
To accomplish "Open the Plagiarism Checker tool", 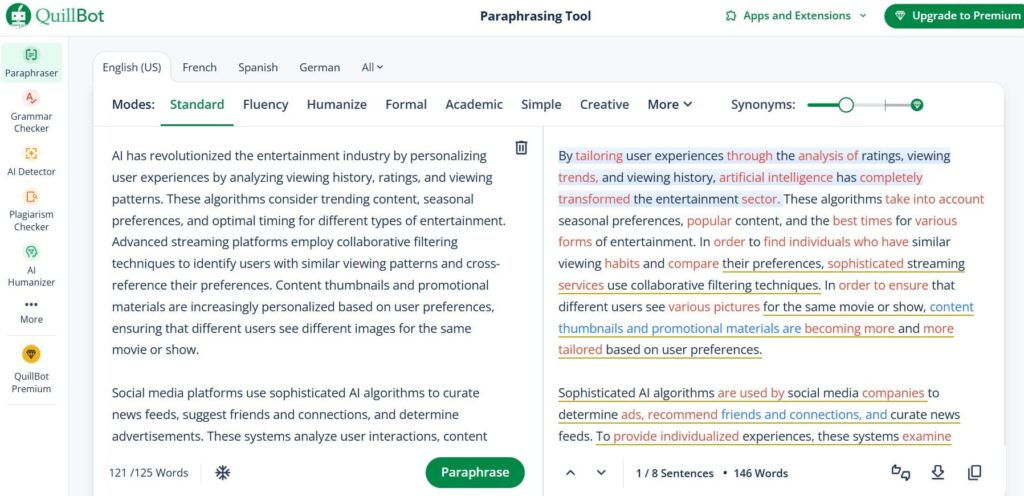I will coord(31,210).
